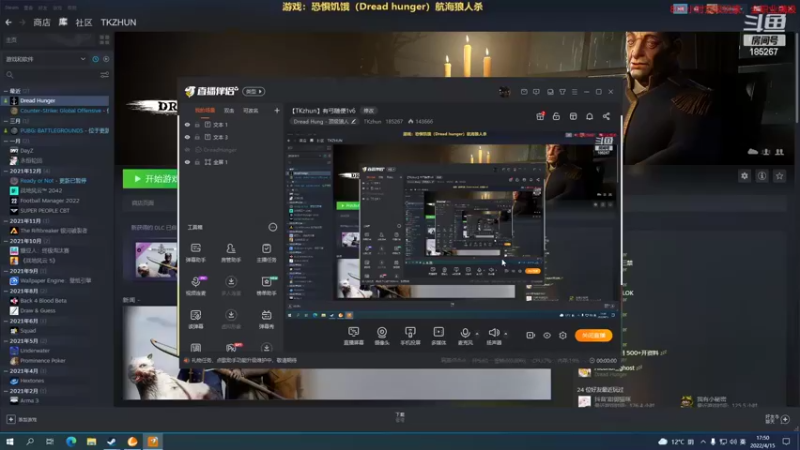Click the share icon in streaming app

tap(606, 116)
